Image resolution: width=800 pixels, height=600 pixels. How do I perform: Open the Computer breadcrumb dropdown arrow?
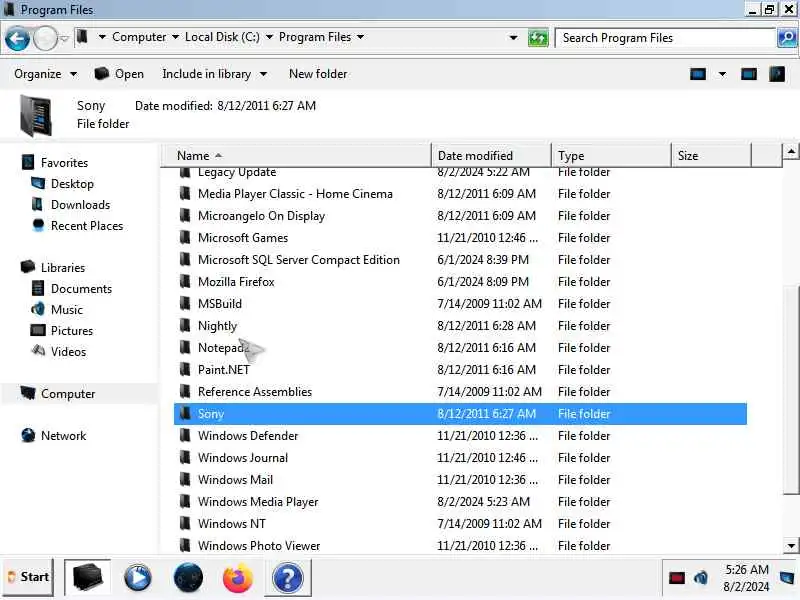point(176,37)
